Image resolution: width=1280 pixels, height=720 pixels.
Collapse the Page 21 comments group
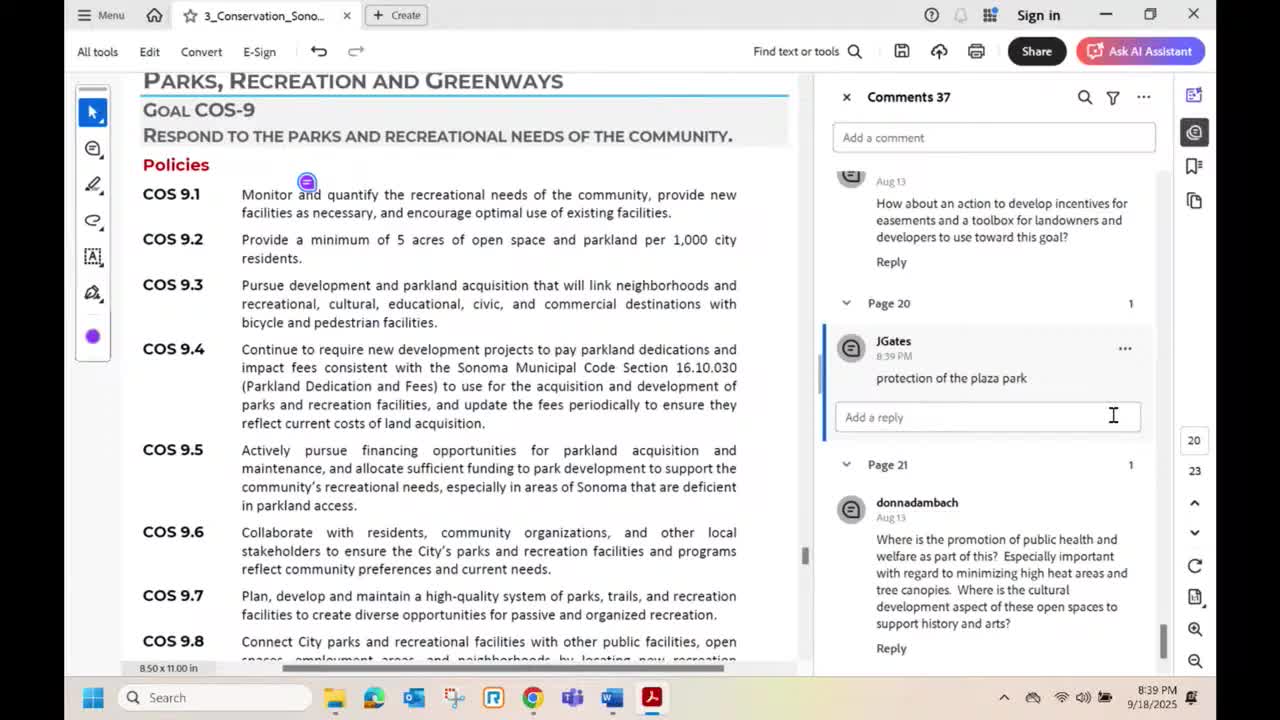tap(846, 464)
